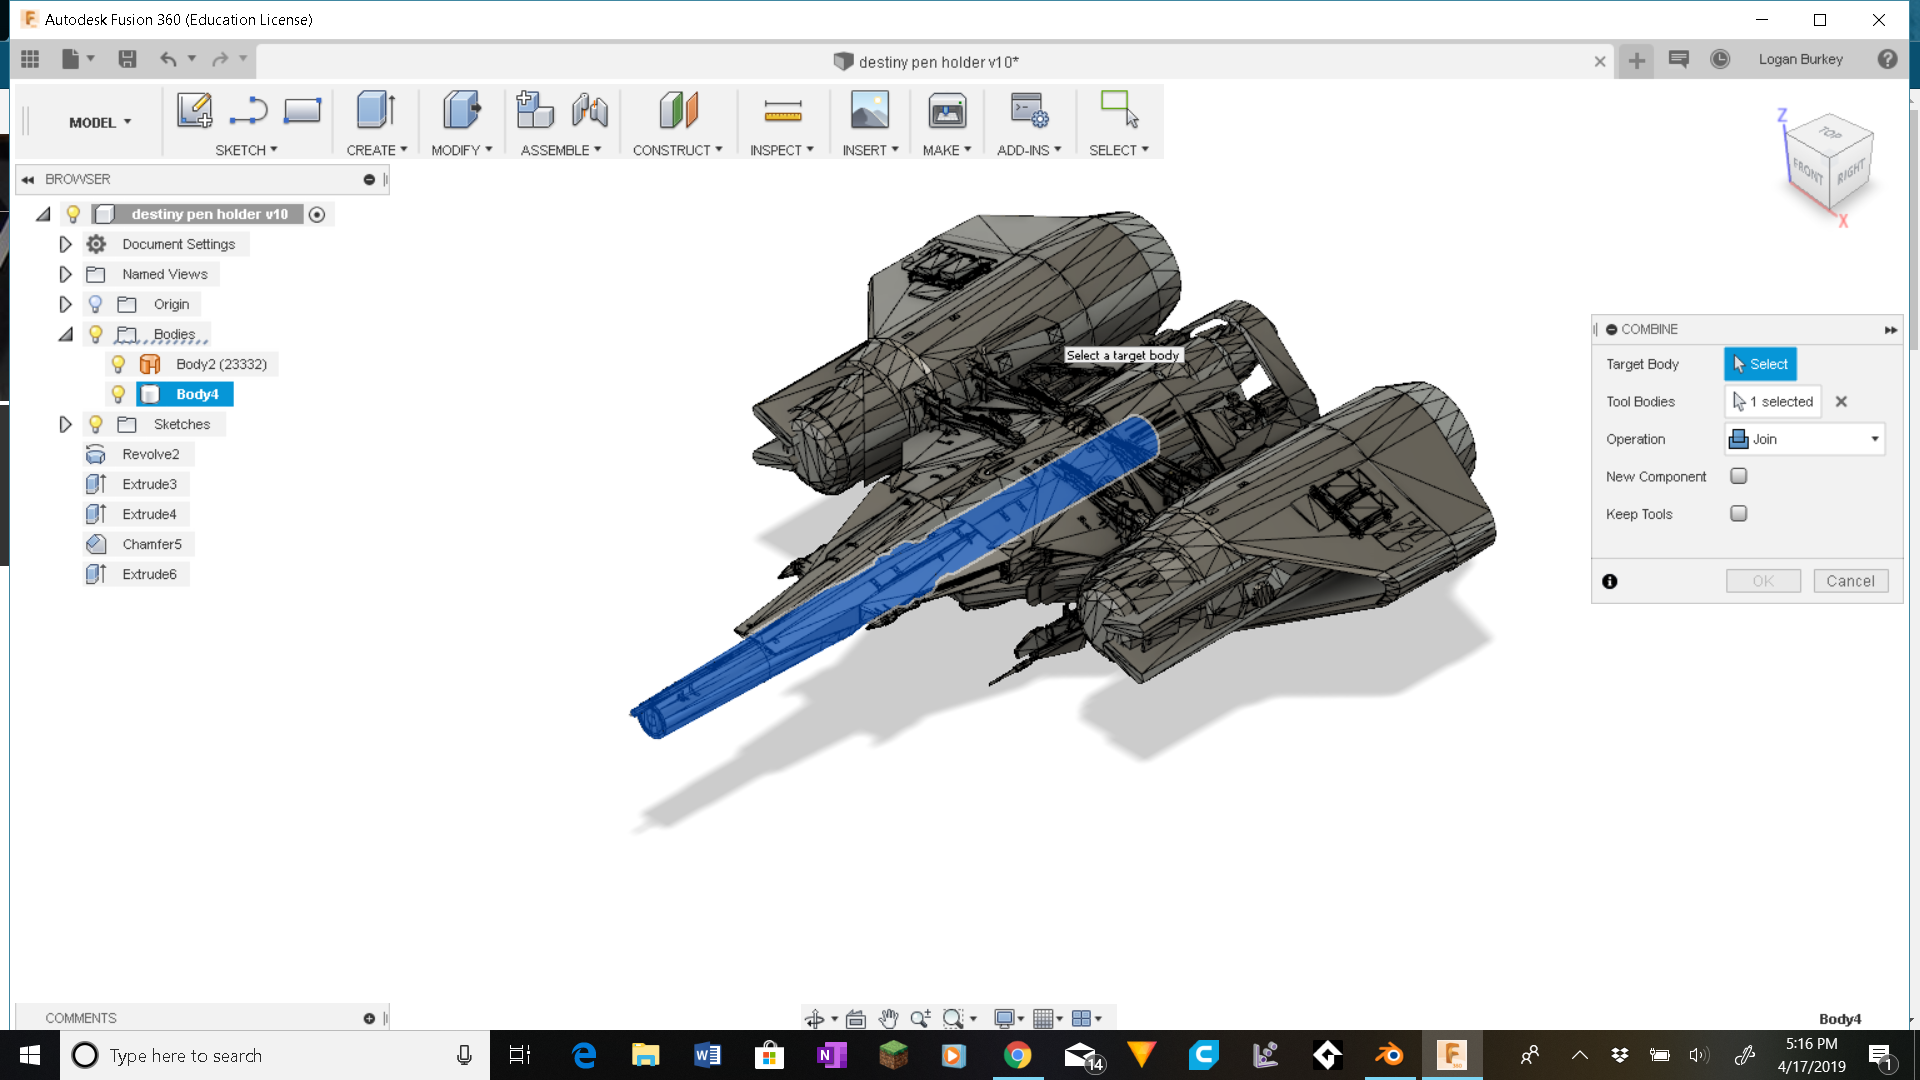Enable the New Component checkbox
Screen dimensions: 1920x1080
(x=1738, y=476)
